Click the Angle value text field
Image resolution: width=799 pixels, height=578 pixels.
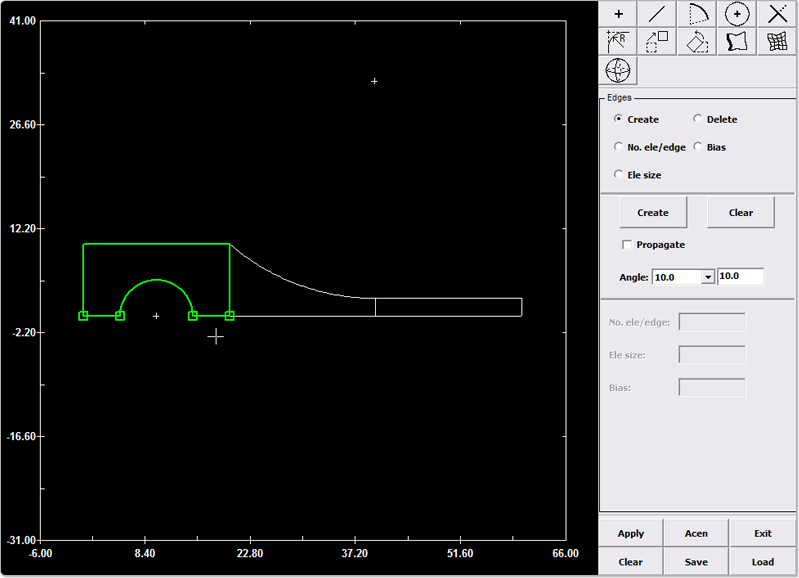(x=740, y=277)
